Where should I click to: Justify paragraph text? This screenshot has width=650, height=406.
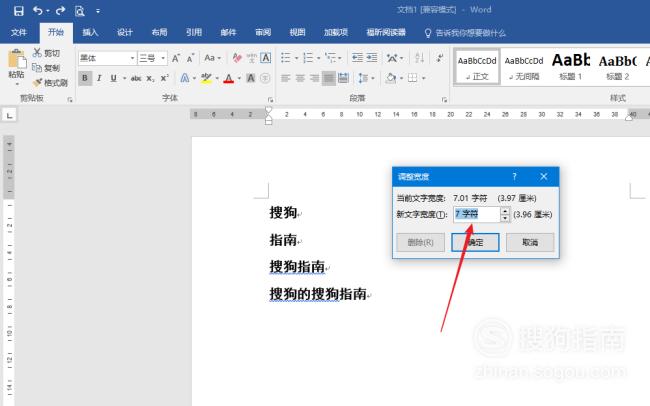(x=329, y=78)
